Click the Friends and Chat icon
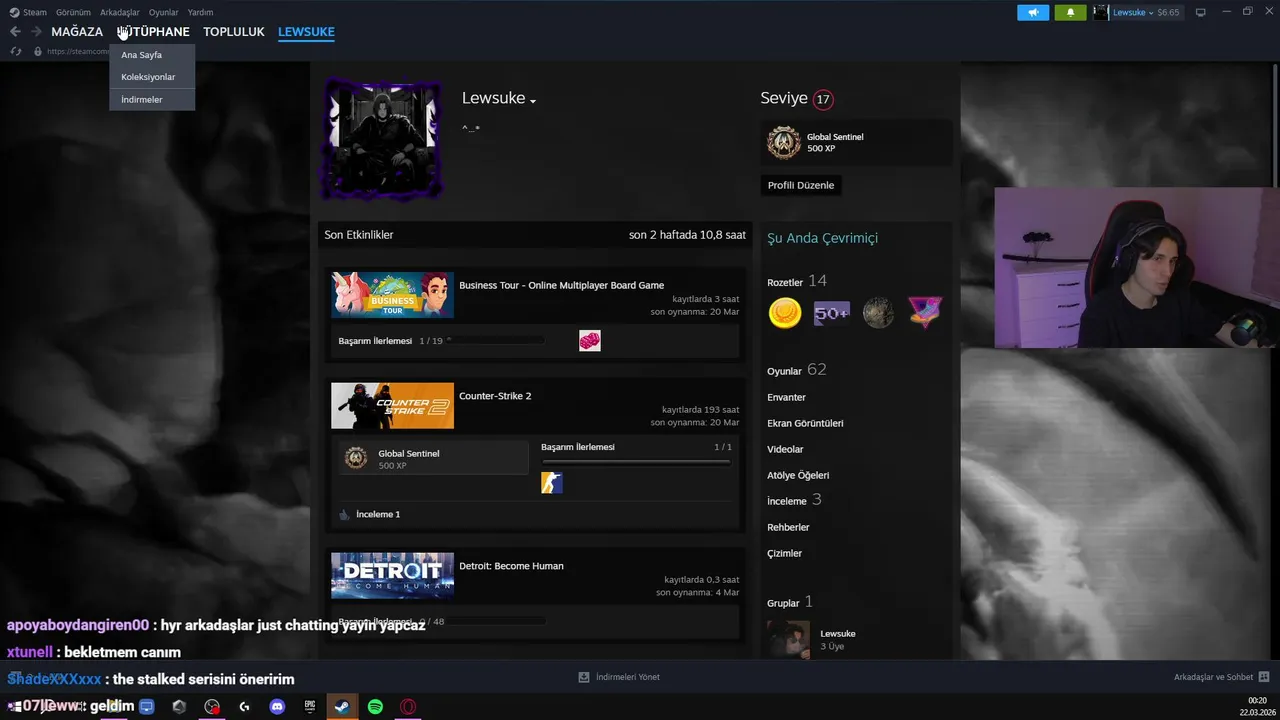 (1264, 677)
